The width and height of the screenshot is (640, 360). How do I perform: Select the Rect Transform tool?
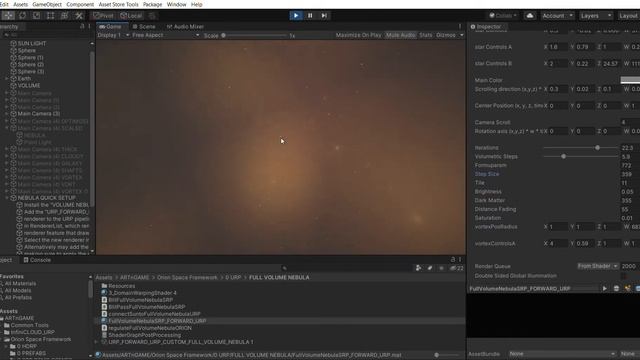[50, 16]
